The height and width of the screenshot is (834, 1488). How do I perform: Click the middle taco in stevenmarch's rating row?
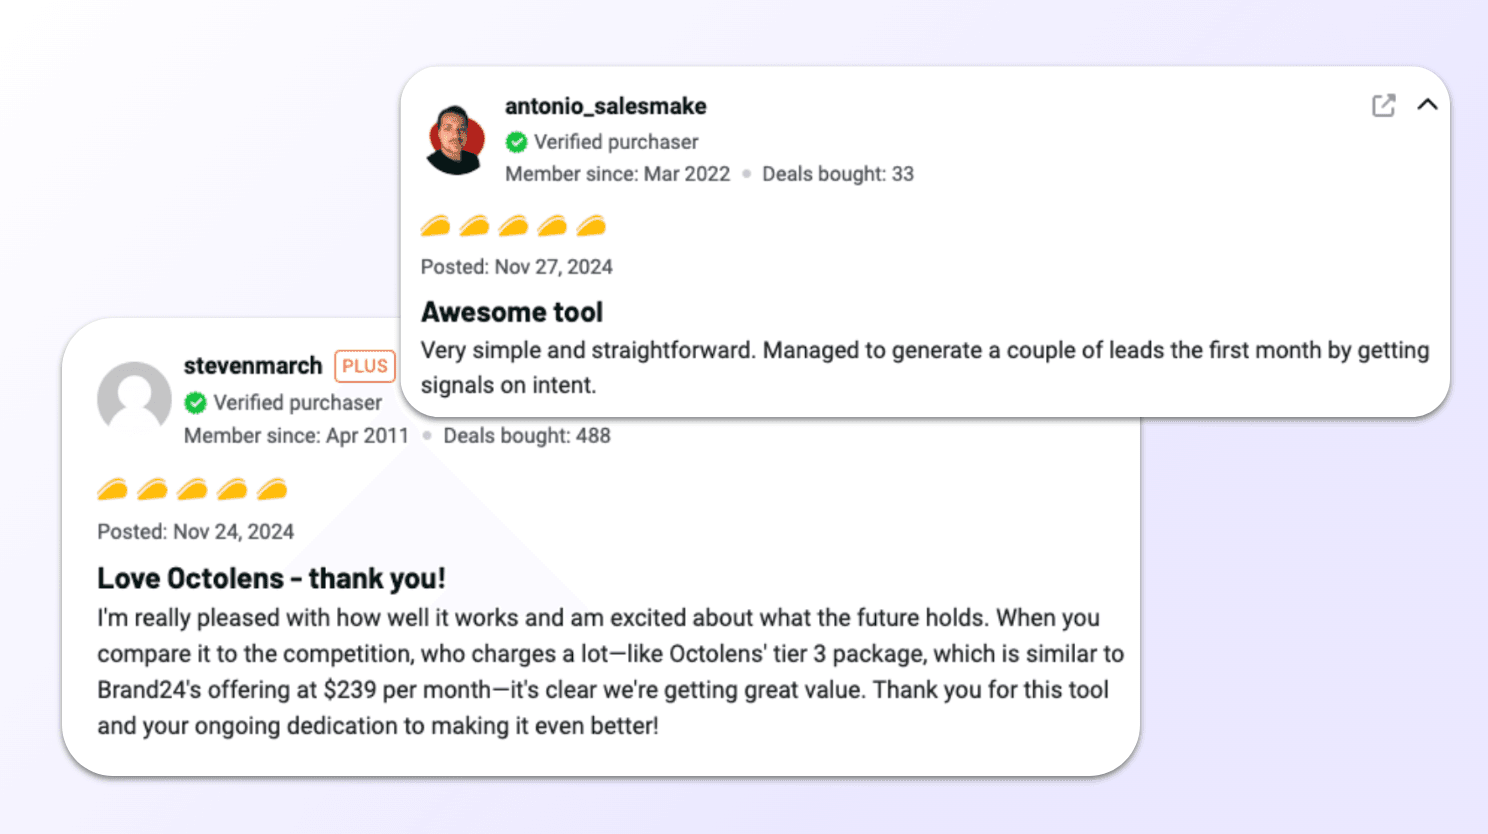[192, 489]
